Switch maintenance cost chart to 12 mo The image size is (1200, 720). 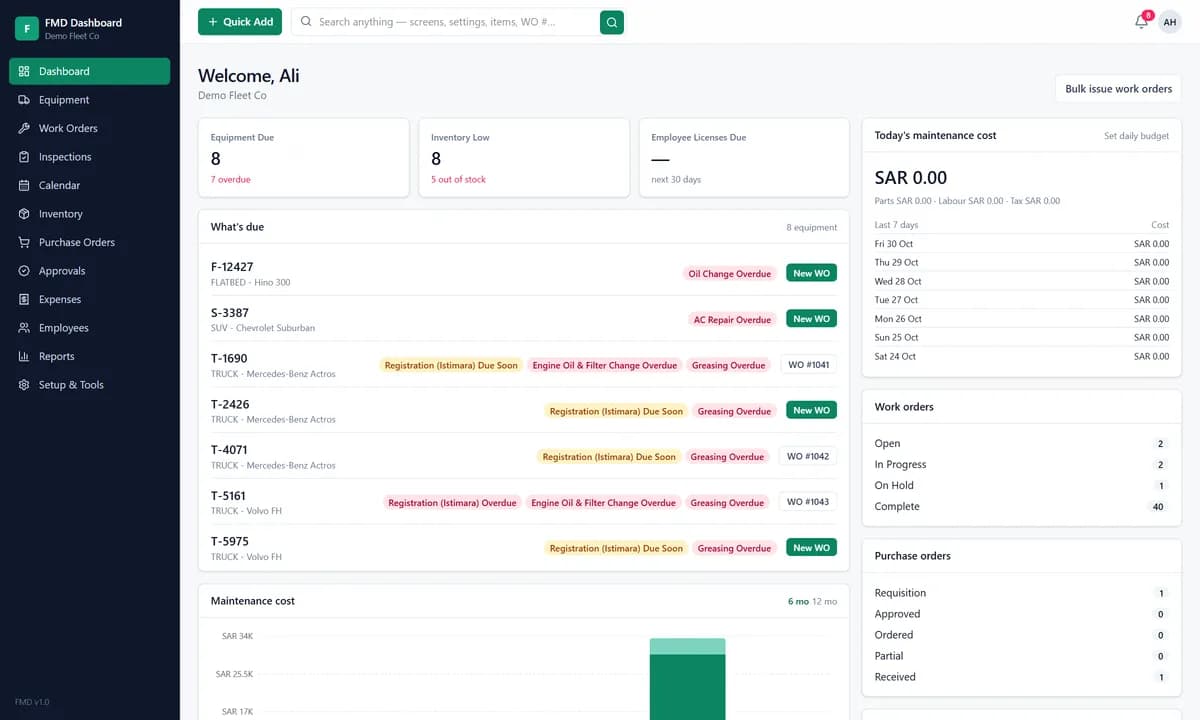(x=825, y=601)
